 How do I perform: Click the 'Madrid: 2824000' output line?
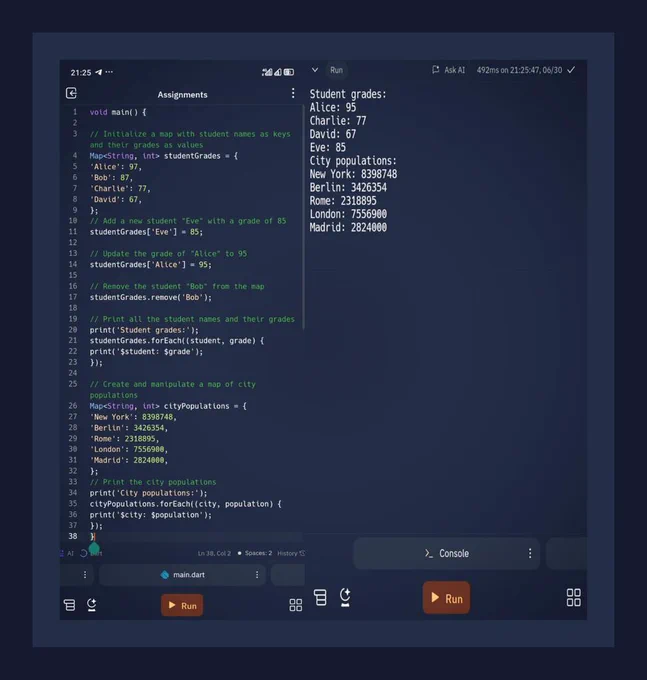coord(348,227)
